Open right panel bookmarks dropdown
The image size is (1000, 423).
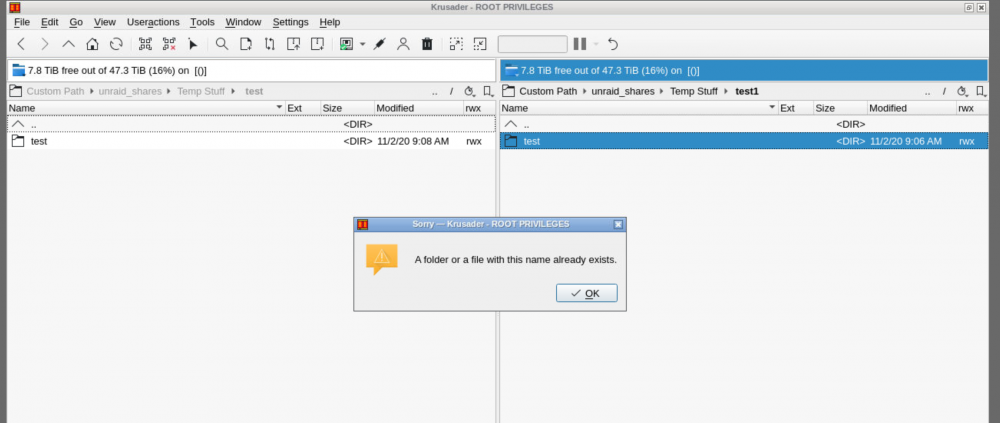[981, 91]
